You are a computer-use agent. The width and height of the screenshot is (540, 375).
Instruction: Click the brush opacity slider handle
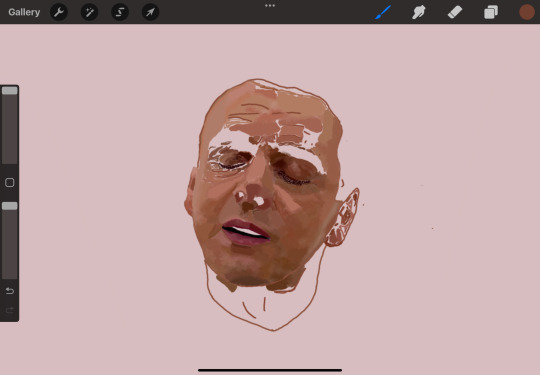[10, 206]
